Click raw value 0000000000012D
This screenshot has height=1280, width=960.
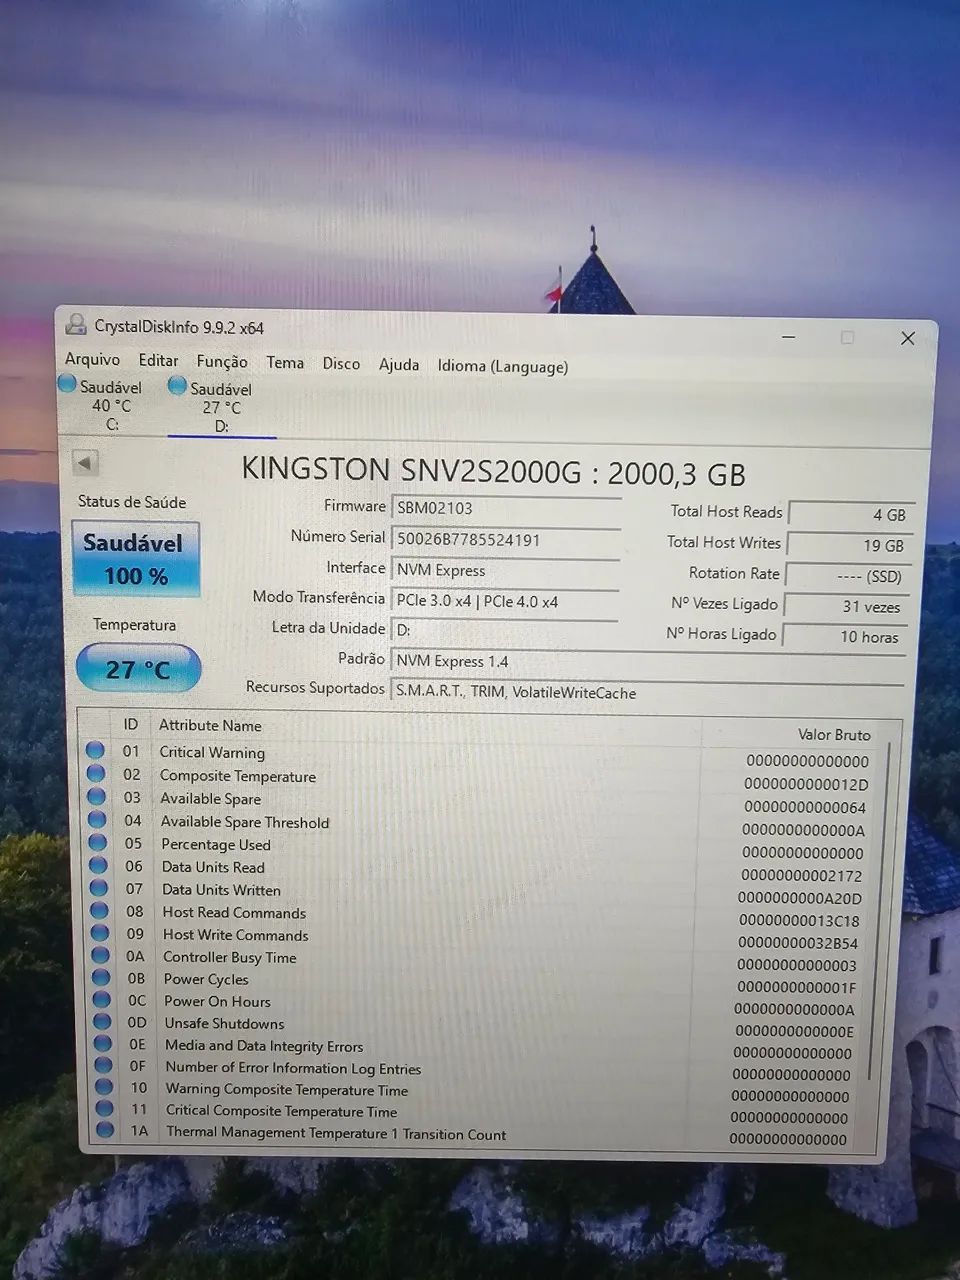pos(806,784)
